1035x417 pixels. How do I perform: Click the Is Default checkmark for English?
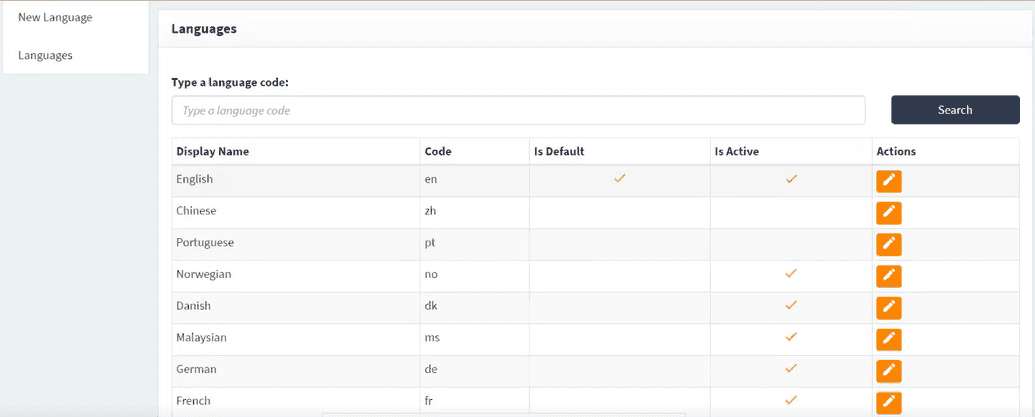tap(619, 178)
